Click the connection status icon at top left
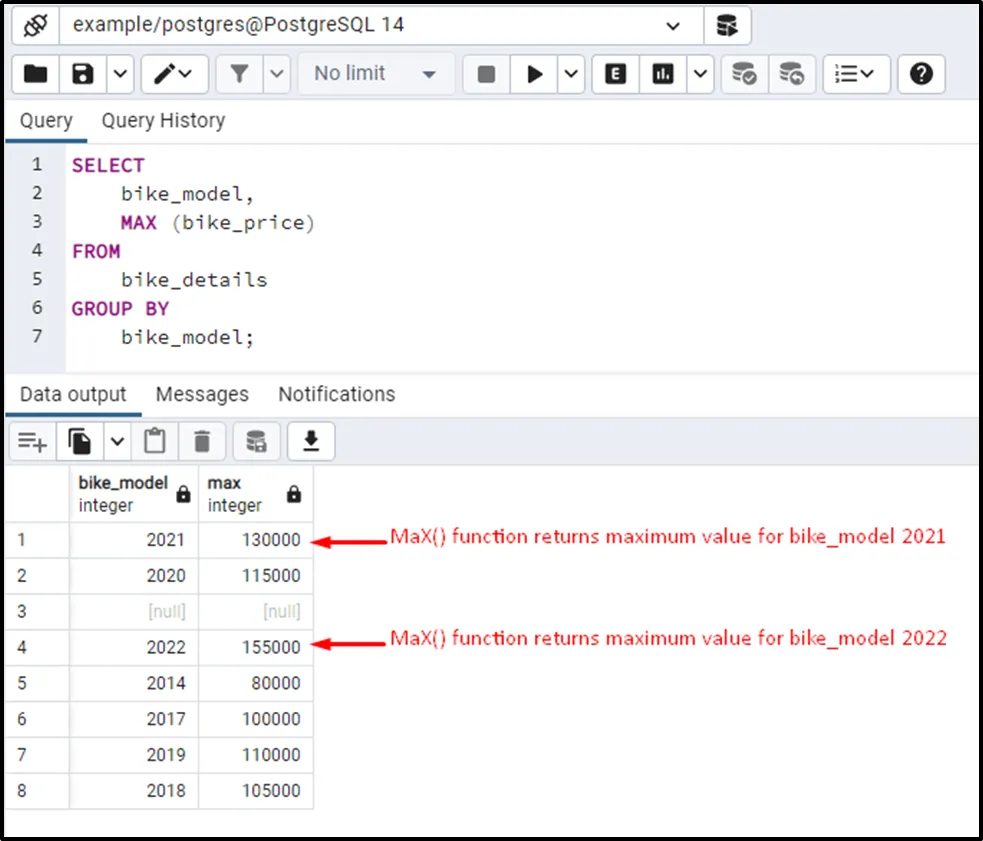 point(36,25)
